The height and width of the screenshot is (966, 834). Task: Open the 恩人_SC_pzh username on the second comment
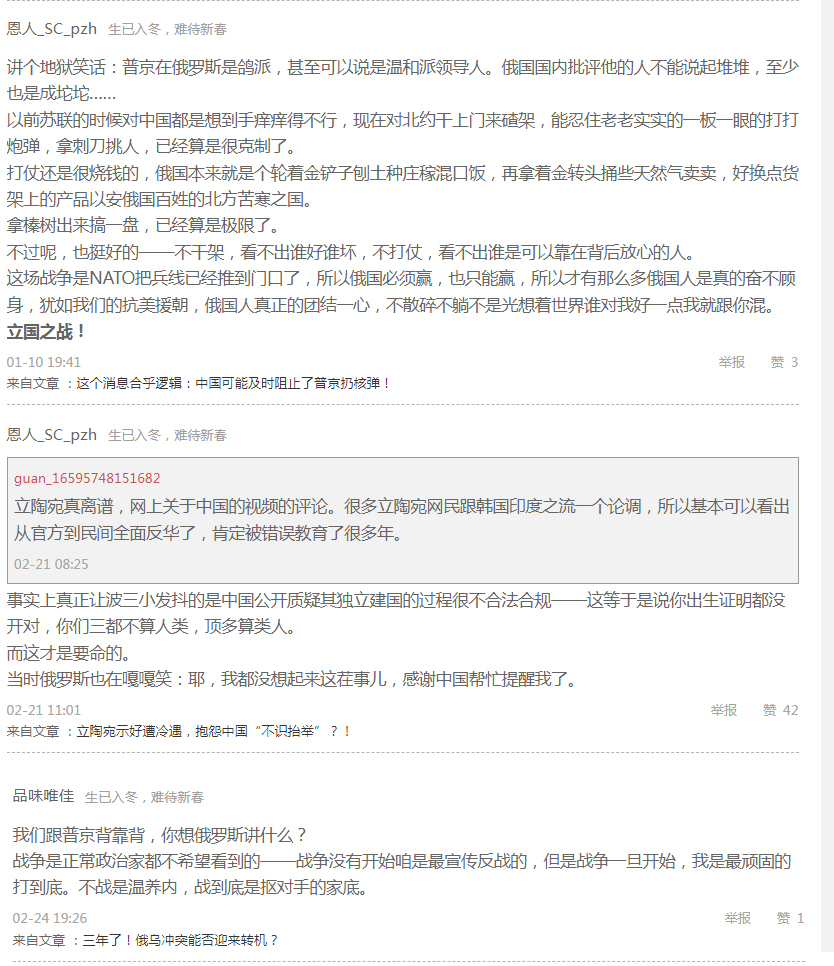pyautogui.click(x=52, y=435)
